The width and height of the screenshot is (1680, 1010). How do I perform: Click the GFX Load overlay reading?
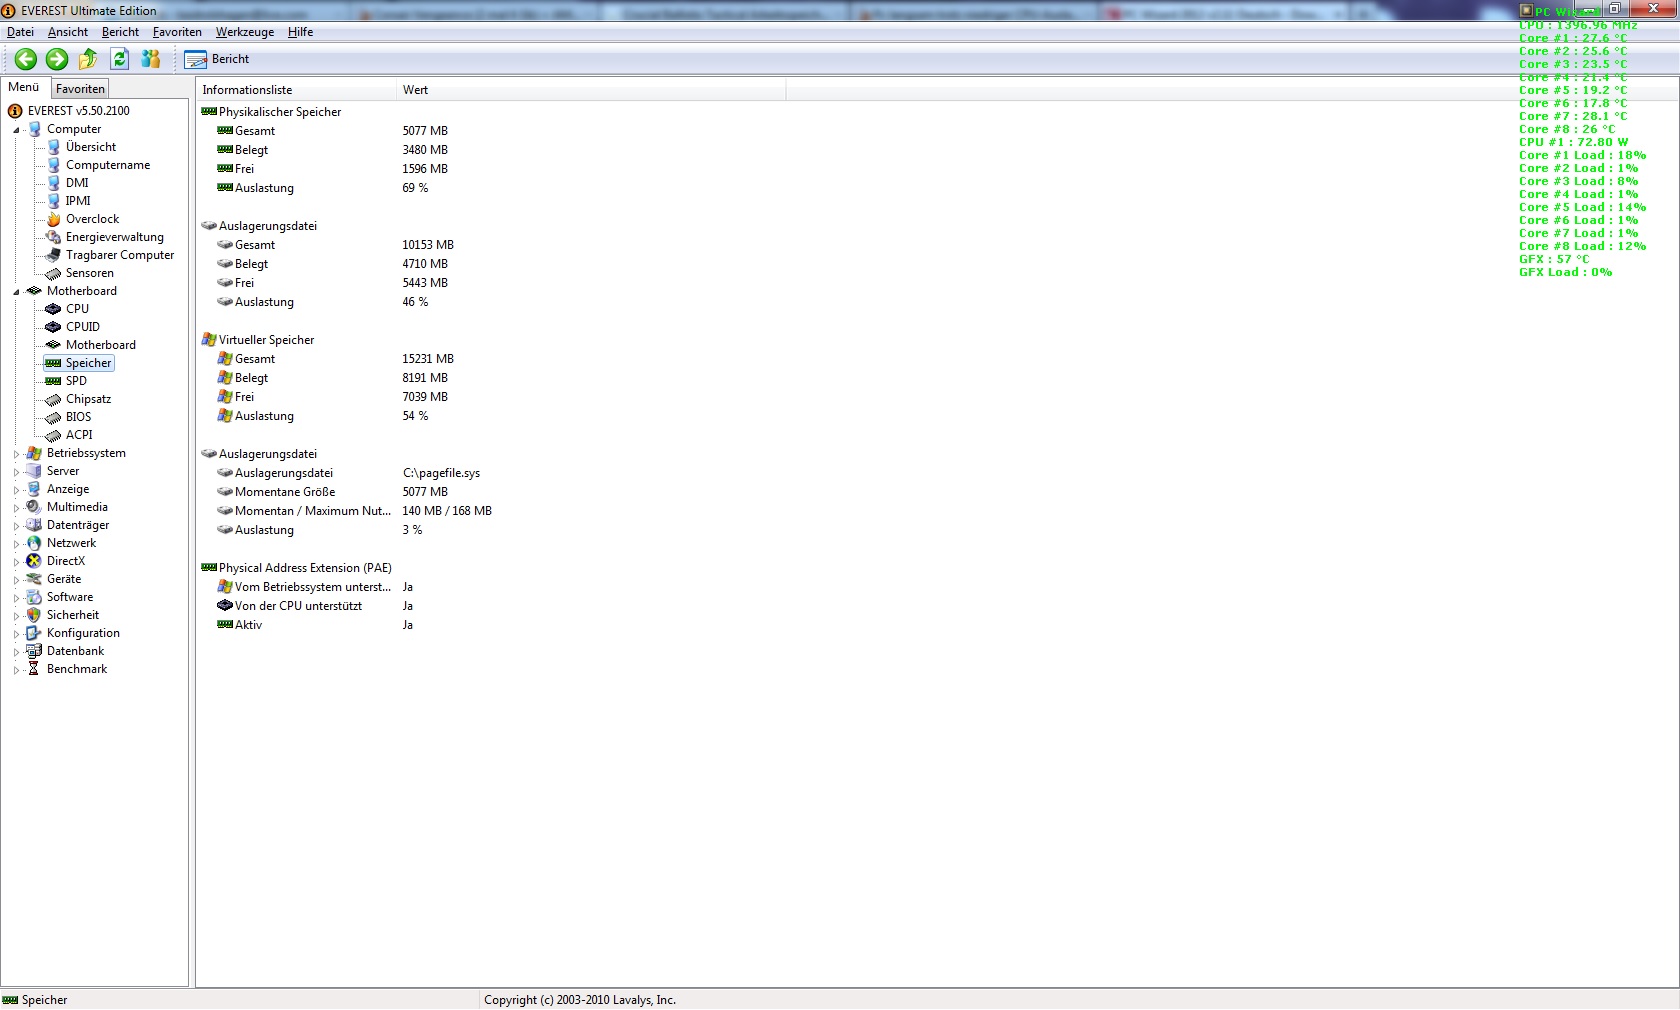[1565, 272]
